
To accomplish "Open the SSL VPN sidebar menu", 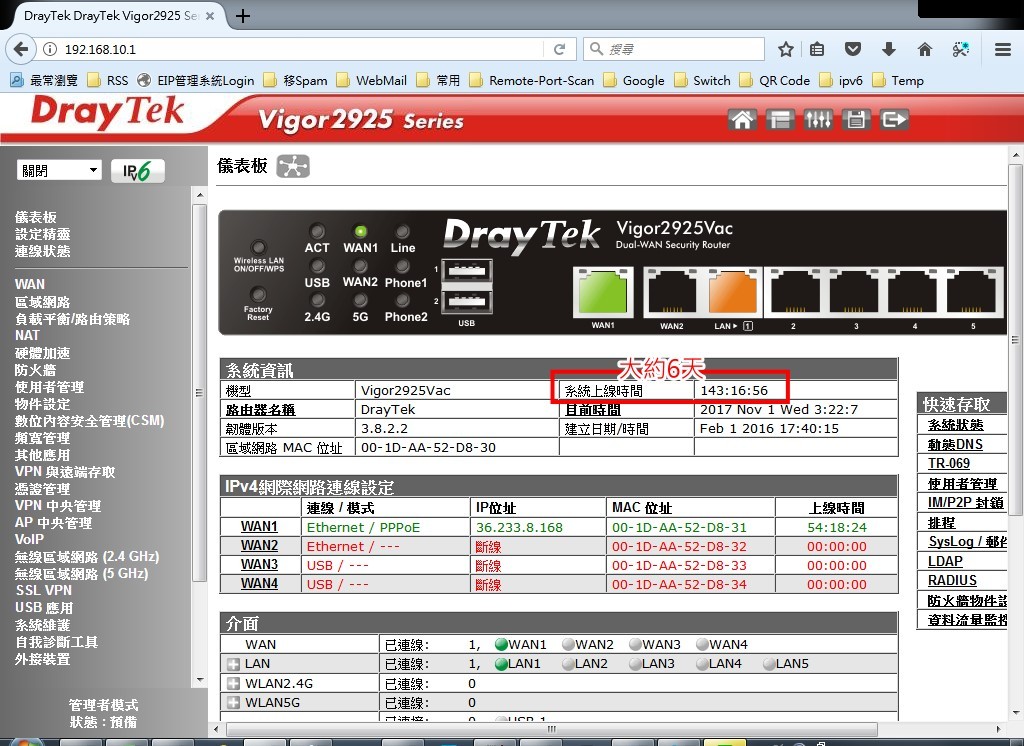I will pyautogui.click(x=44, y=591).
